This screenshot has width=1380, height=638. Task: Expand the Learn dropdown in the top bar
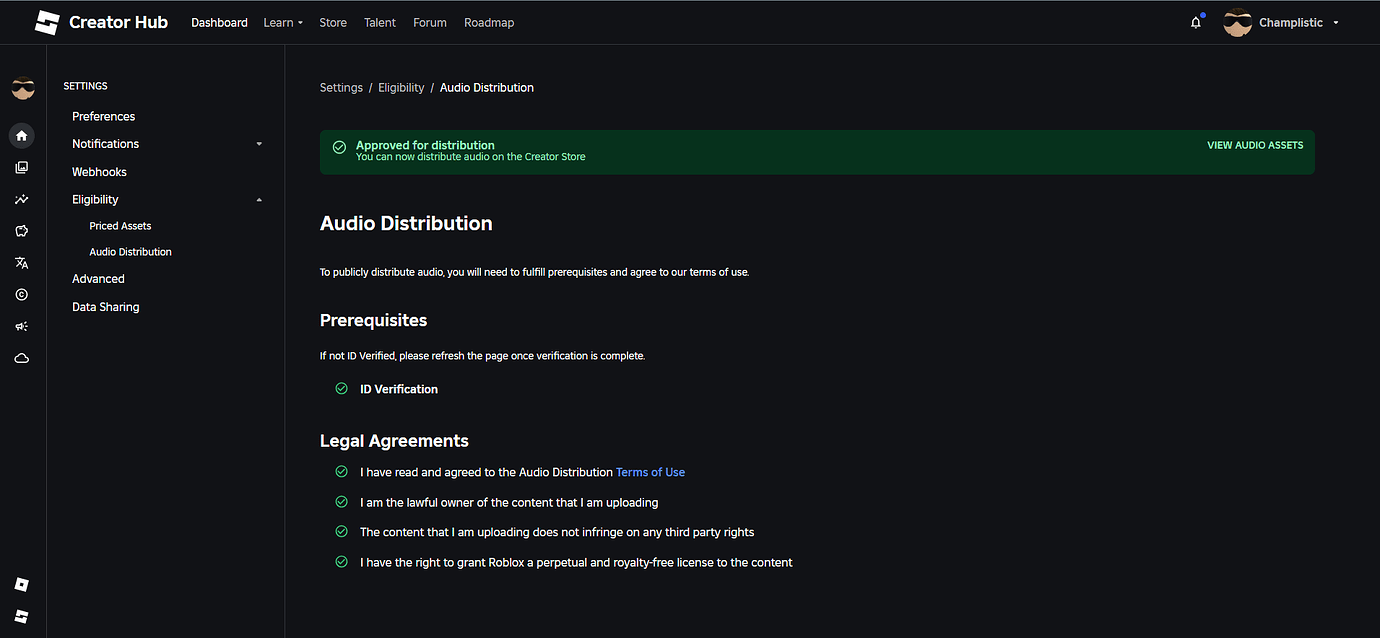[283, 22]
